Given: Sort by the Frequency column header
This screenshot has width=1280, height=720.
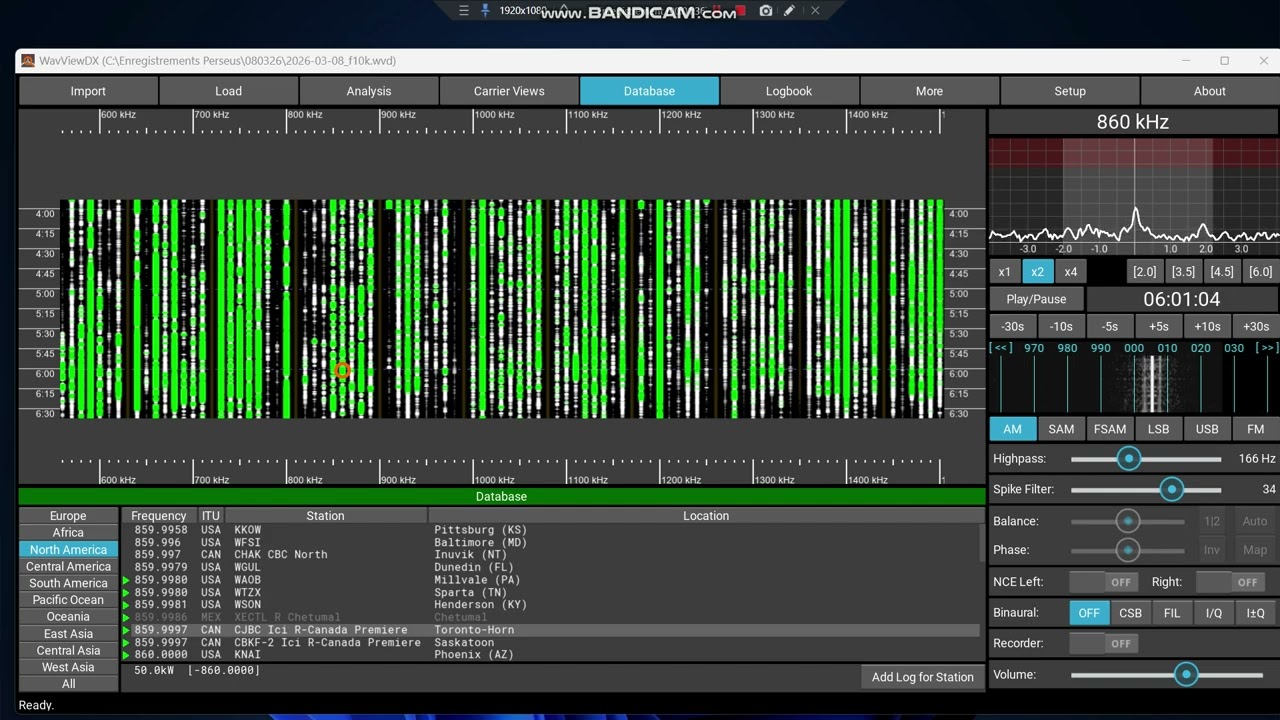Looking at the screenshot, I should [x=159, y=516].
